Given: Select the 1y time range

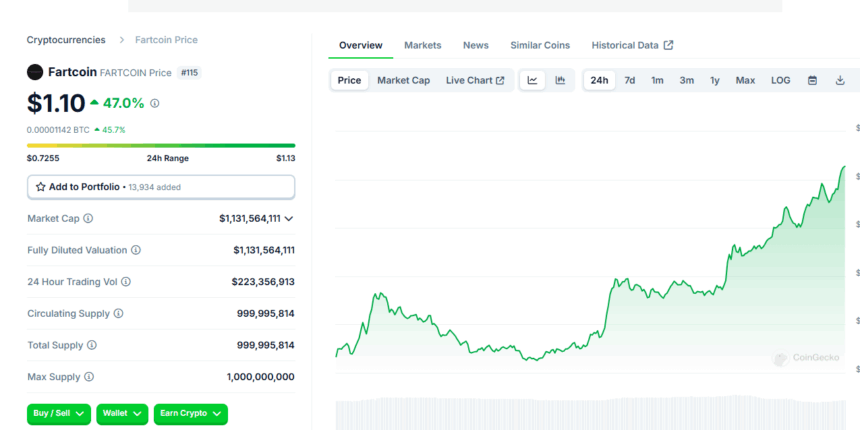Looking at the screenshot, I should tap(715, 80).
